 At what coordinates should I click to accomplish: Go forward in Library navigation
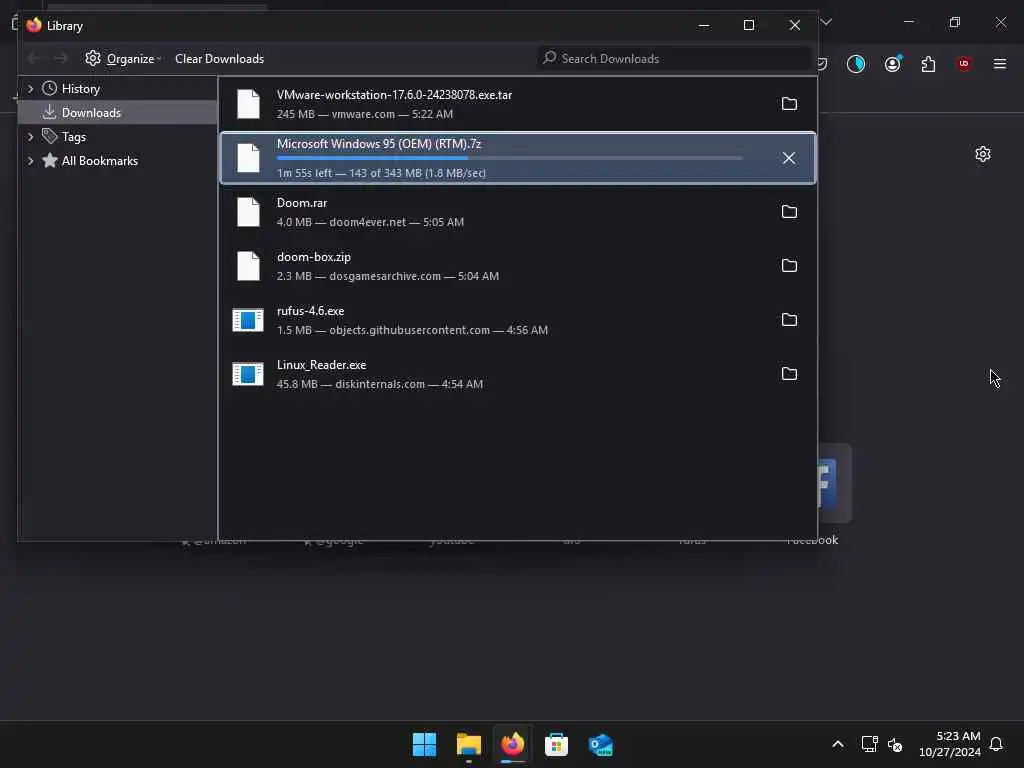61,59
